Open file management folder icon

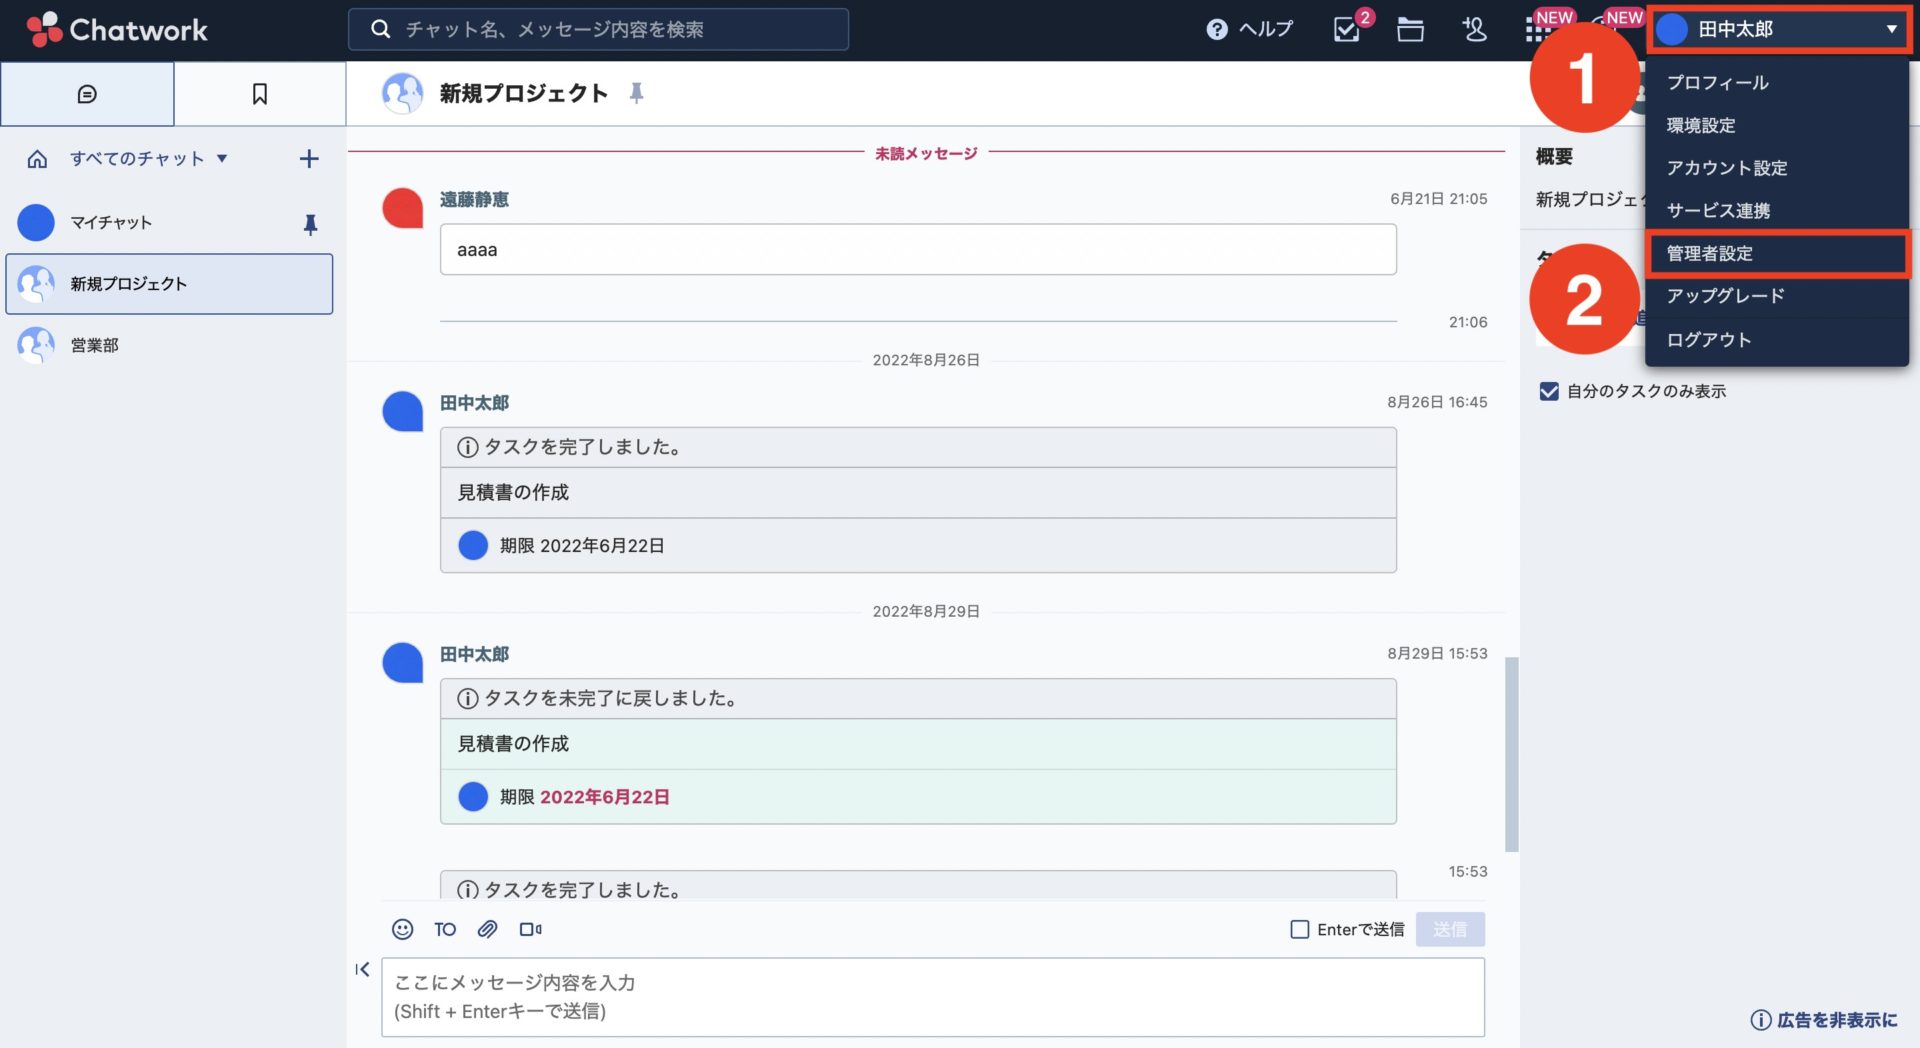point(1410,30)
